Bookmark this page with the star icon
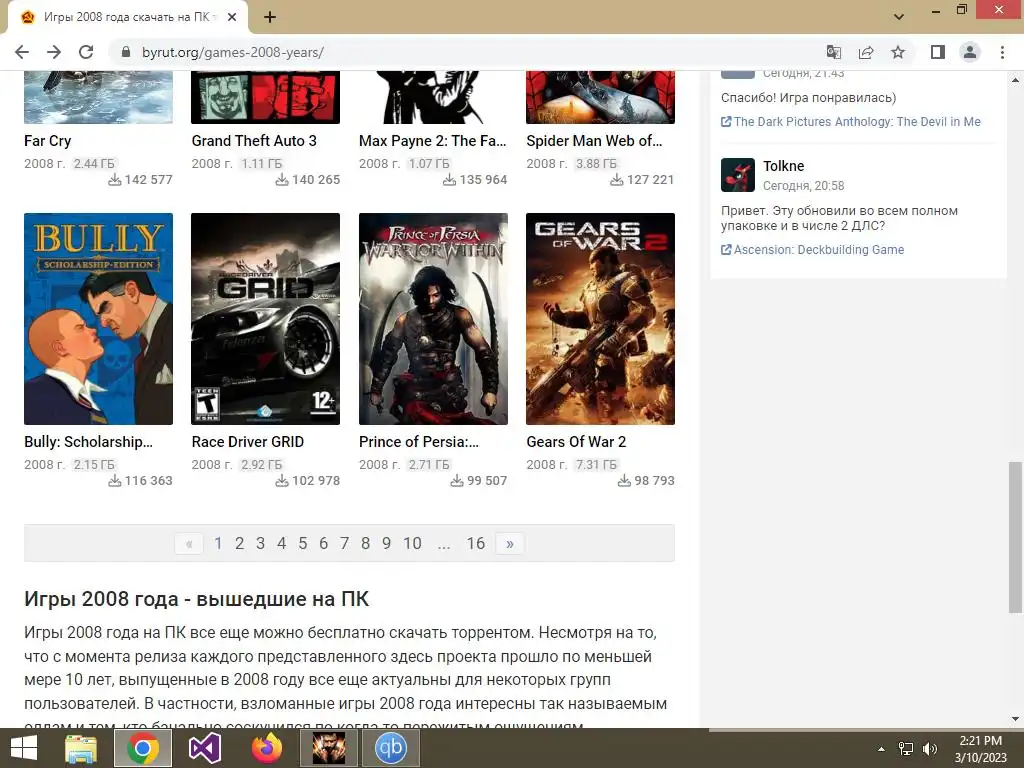1024x768 pixels. (898, 52)
